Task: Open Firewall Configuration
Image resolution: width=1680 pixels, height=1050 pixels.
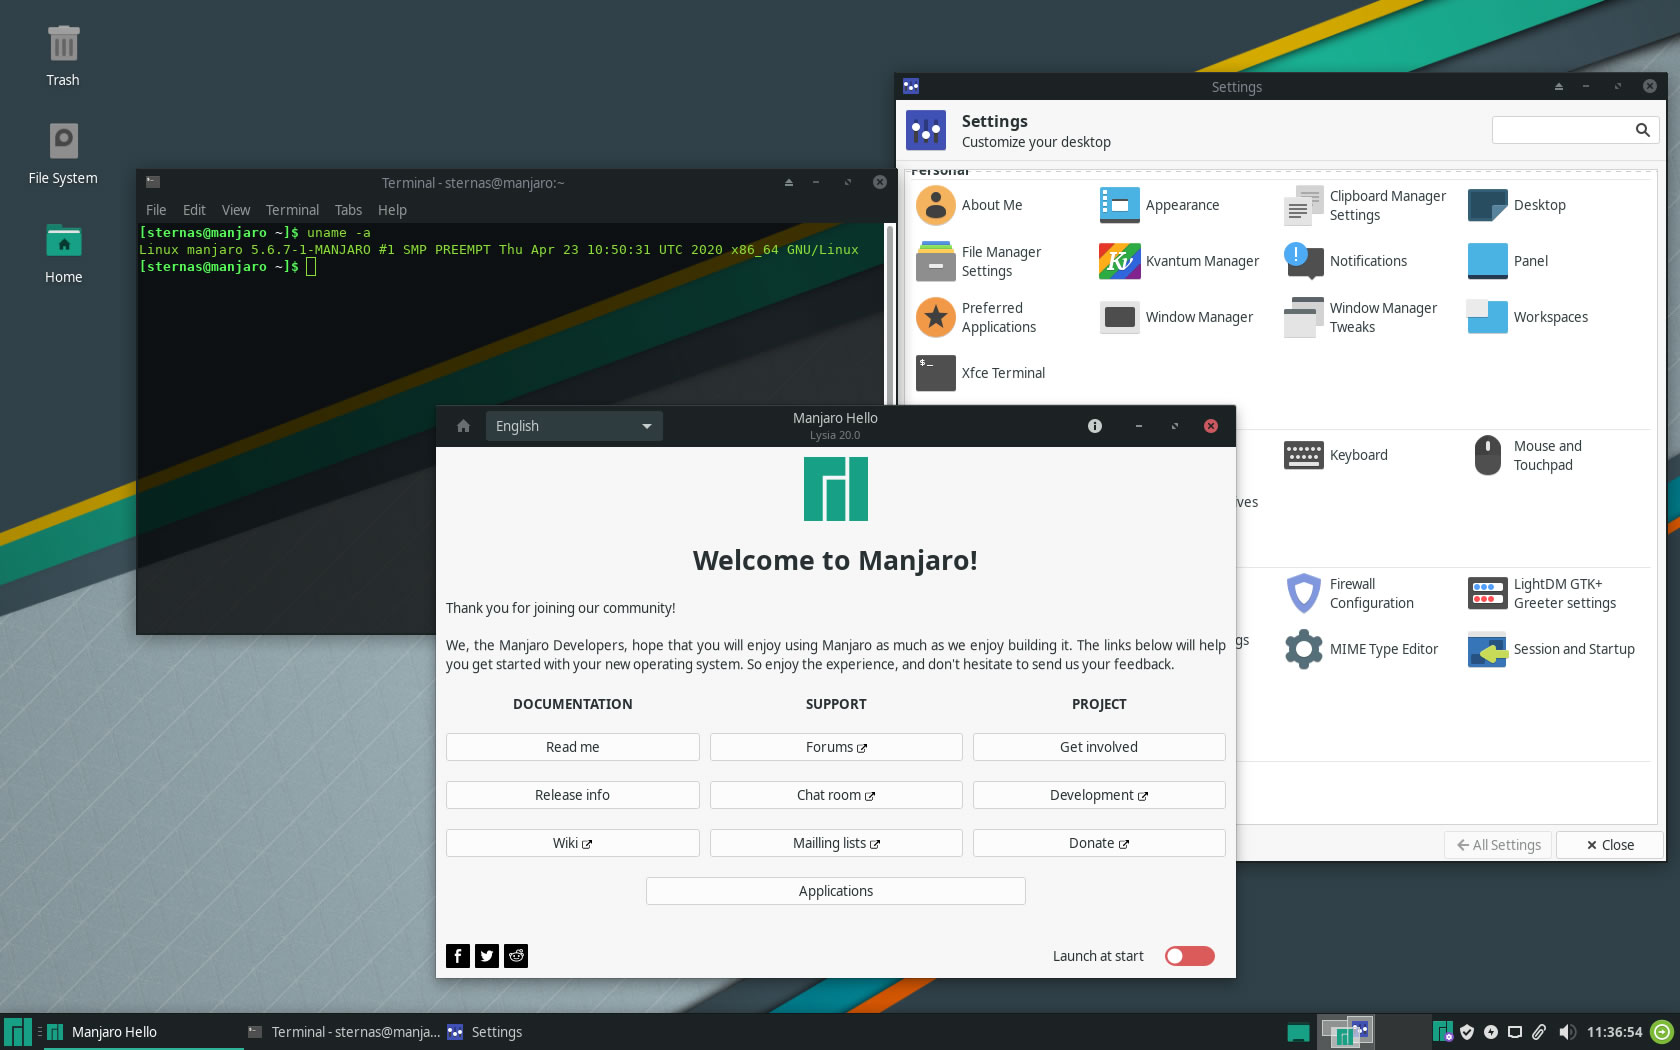Action: (1349, 593)
